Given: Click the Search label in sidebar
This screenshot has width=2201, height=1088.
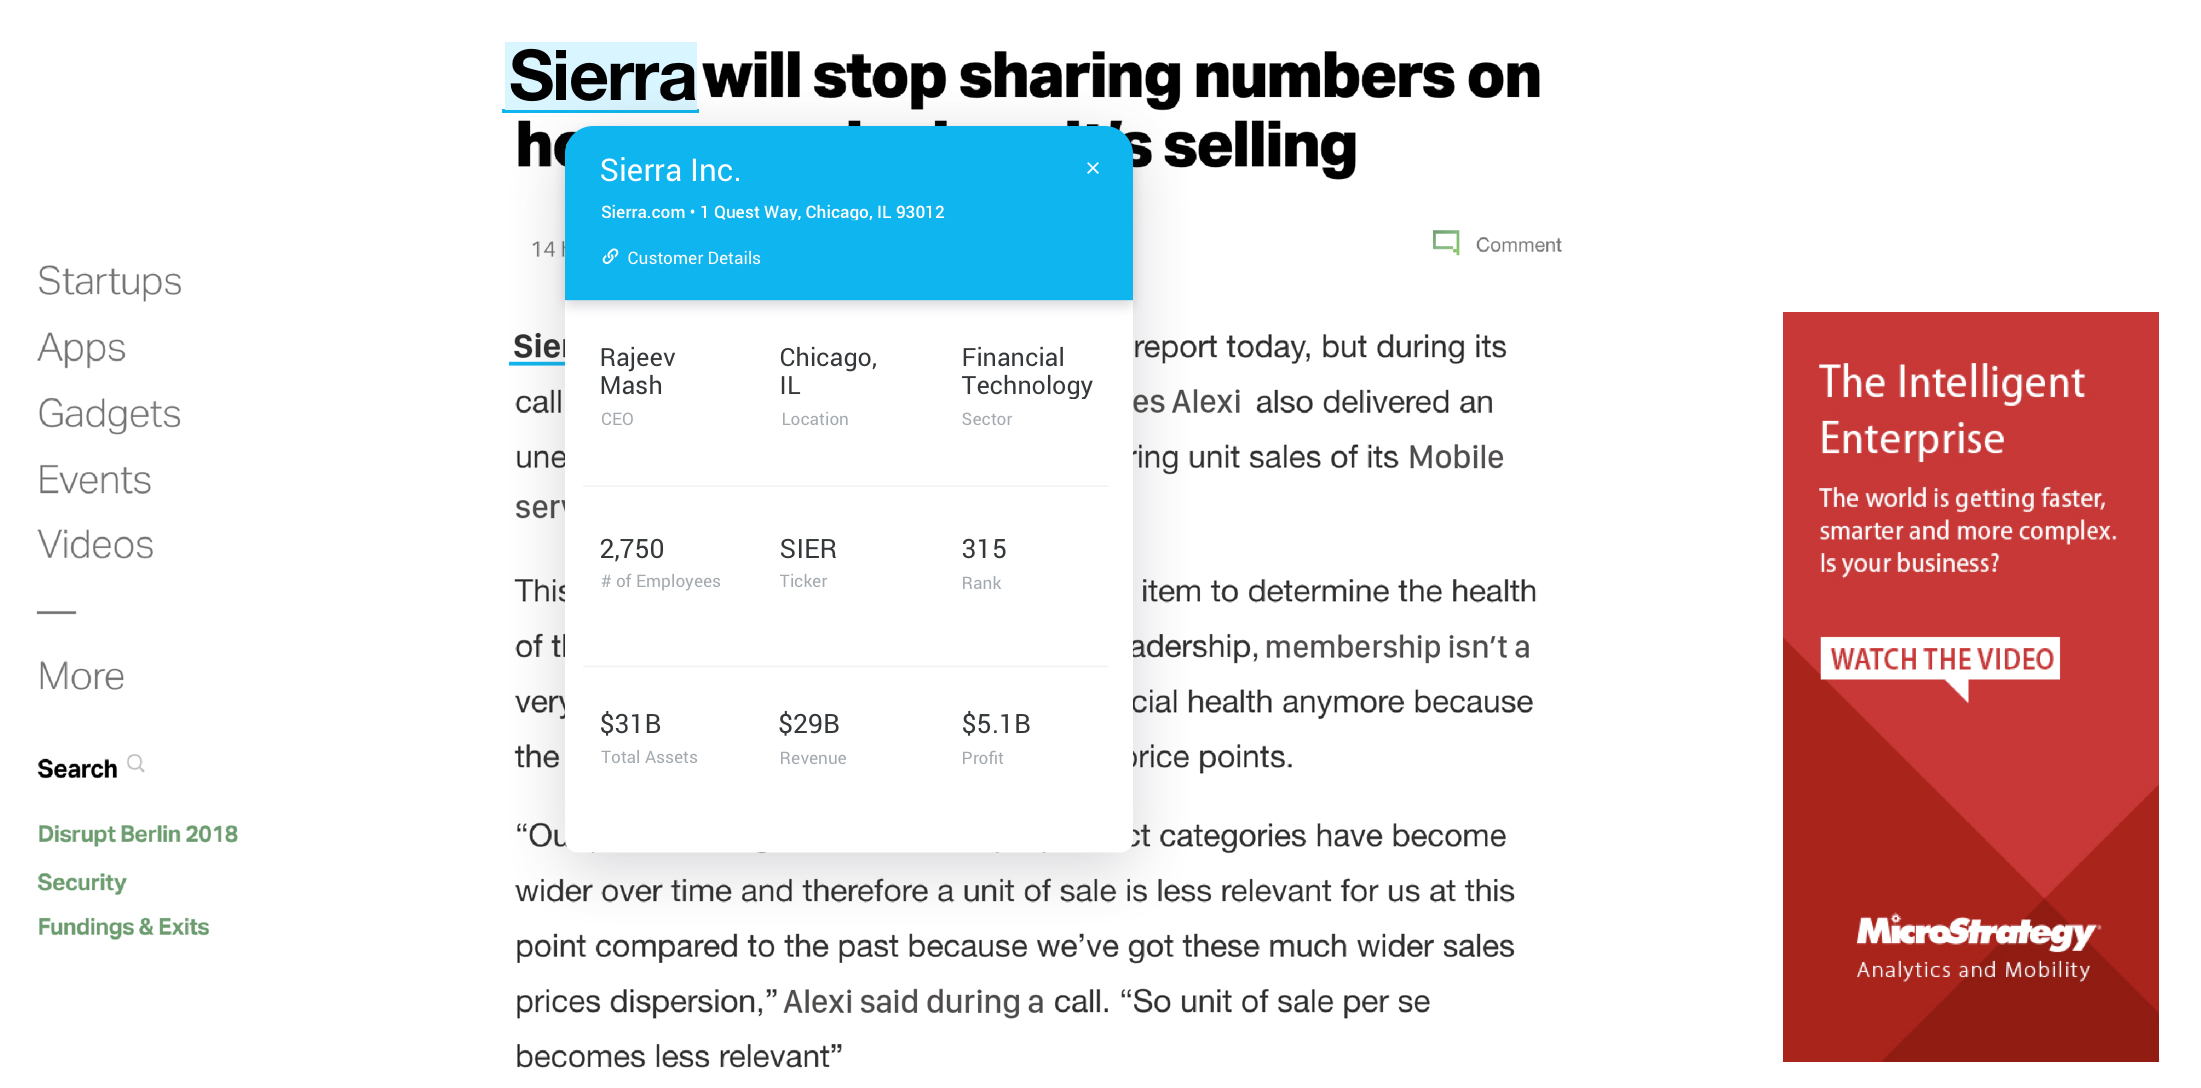Looking at the screenshot, I should (x=77, y=769).
